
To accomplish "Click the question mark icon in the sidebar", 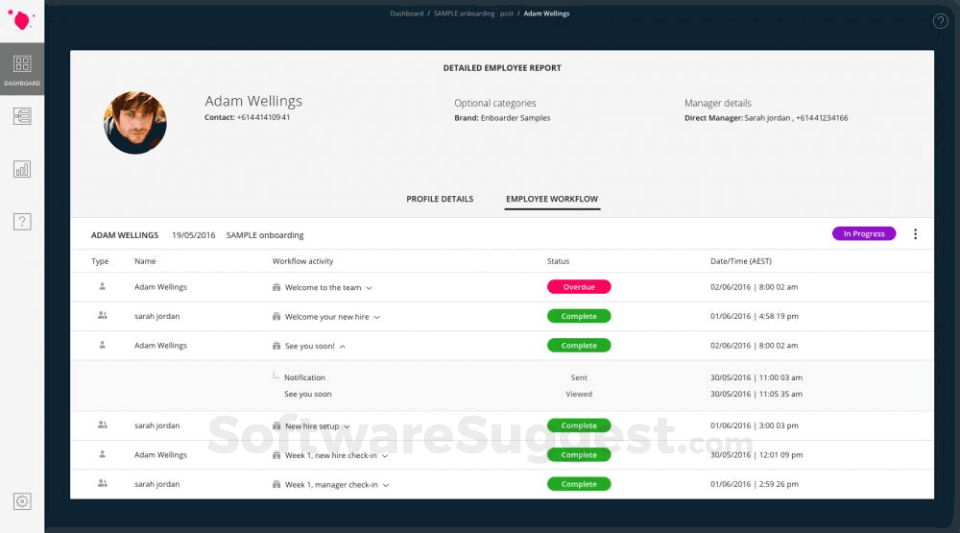I will click(x=22, y=222).
